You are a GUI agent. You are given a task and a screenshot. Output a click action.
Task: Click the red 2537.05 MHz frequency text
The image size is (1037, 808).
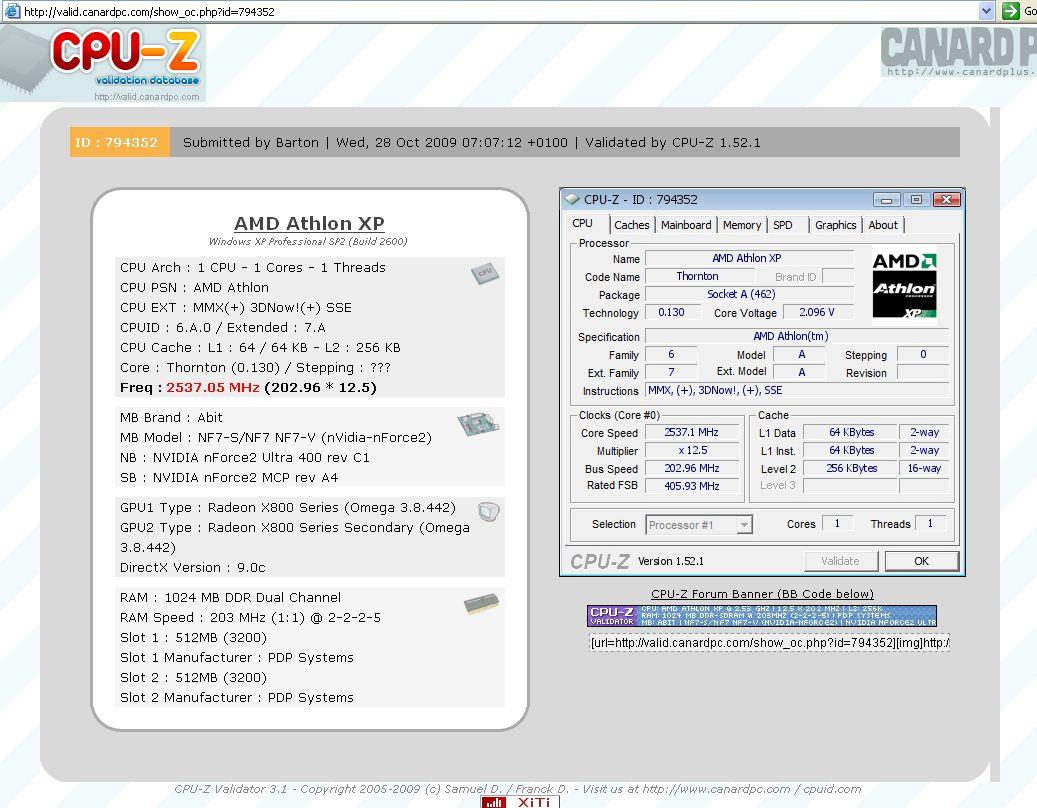[212, 387]
